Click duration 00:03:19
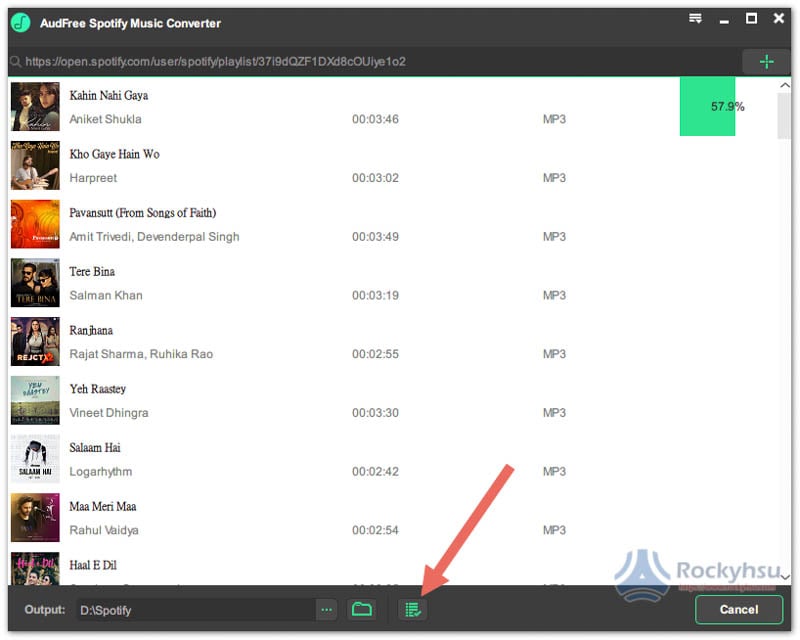Image resolution: width=800 pixels, height=640 pixels. (x=376, y=295)
